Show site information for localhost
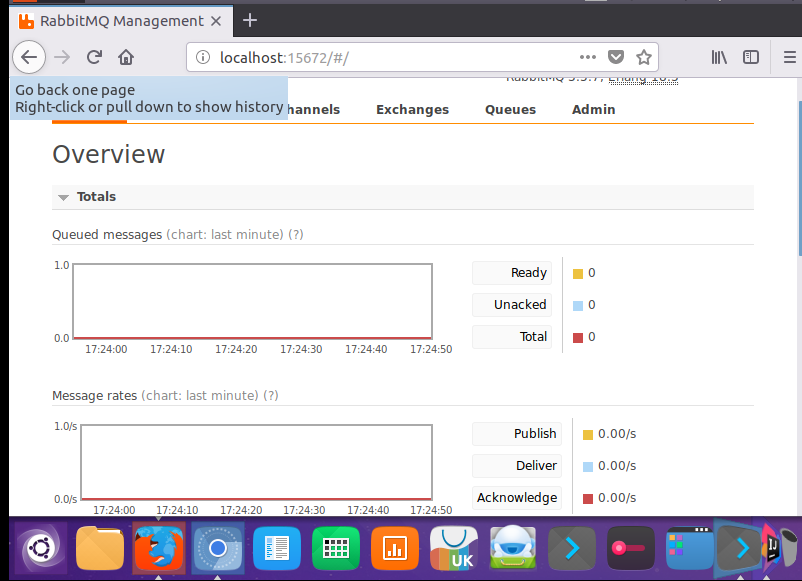Screen dimensions: 802x581 pos(203,57)
